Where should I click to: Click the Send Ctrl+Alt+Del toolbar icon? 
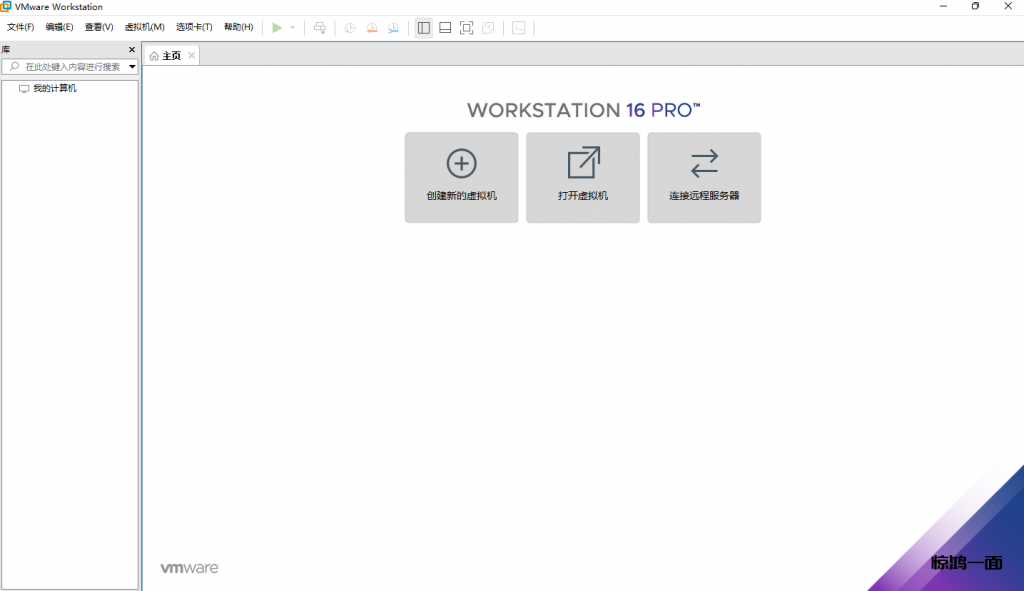(320, 28)
